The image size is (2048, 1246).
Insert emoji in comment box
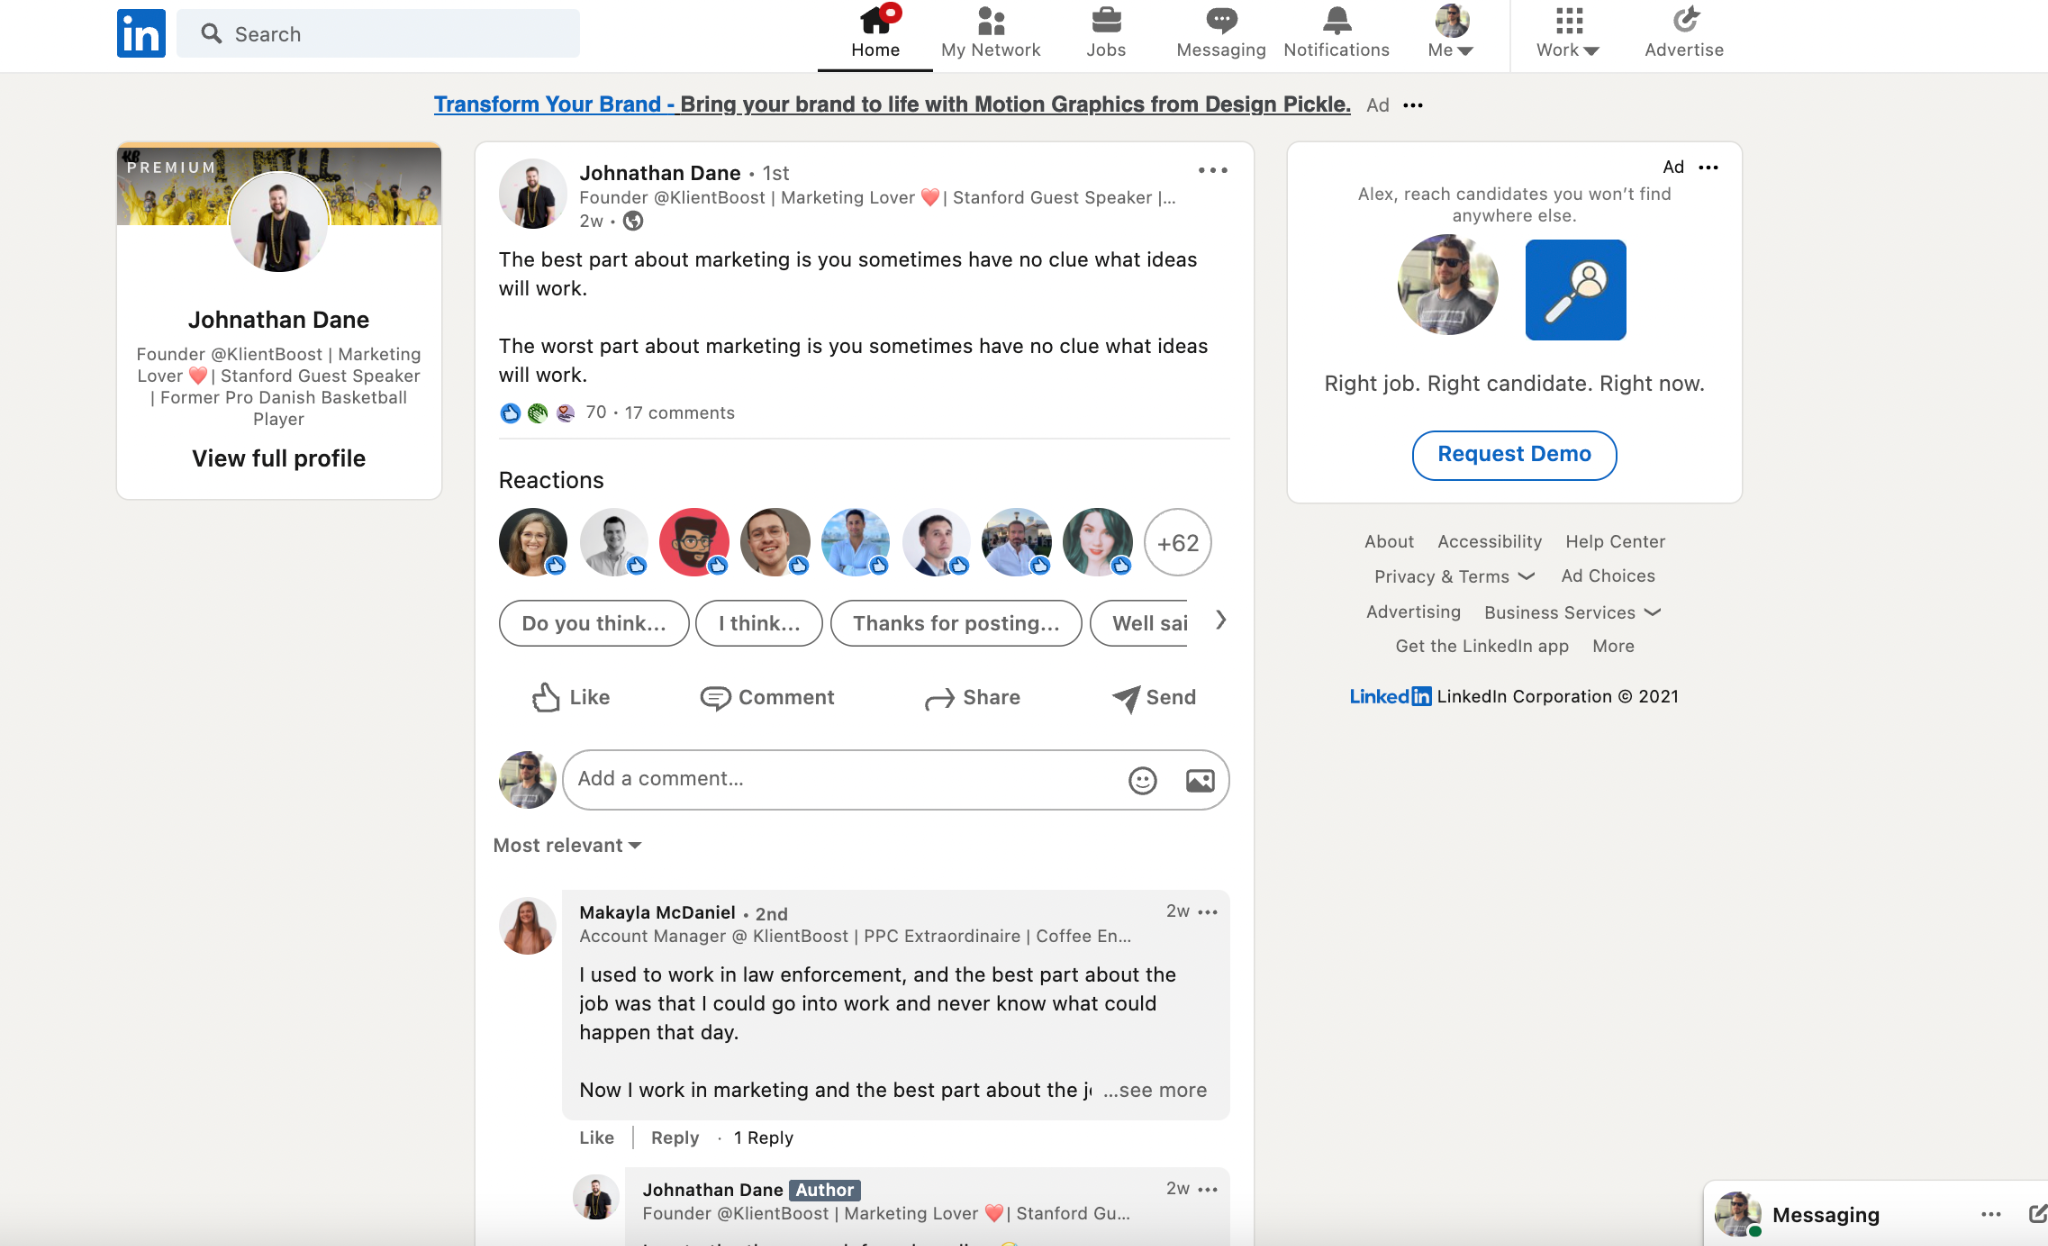click(x=1142, y=780)
